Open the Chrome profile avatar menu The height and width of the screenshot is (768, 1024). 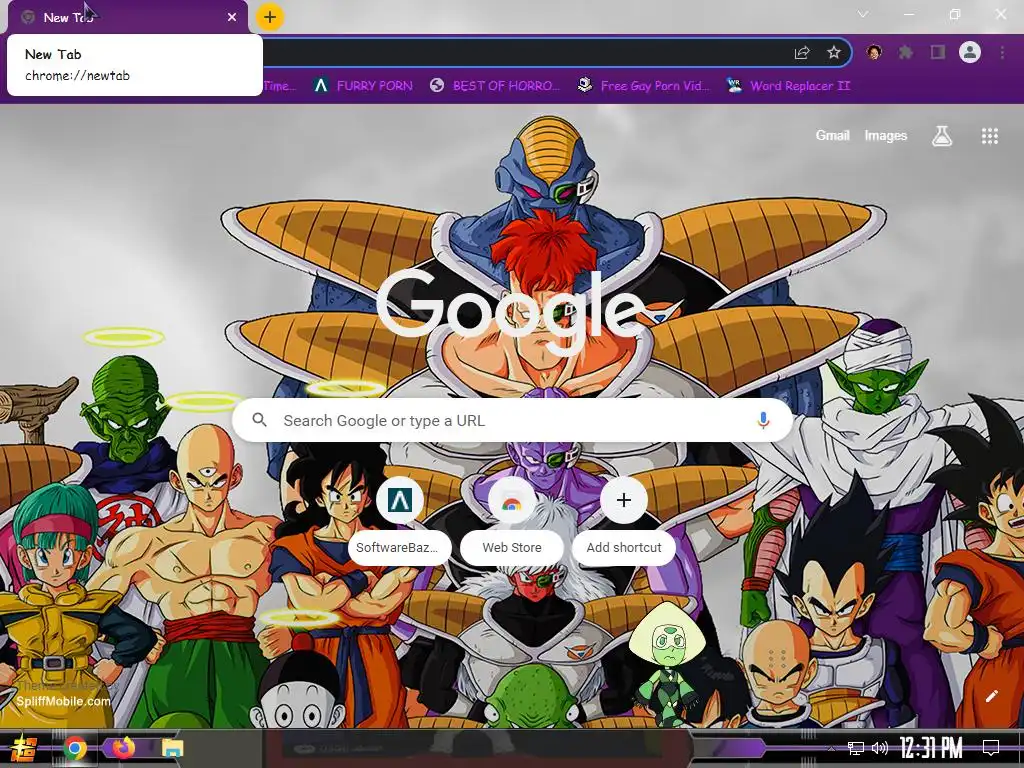click(x=970, y=52)
